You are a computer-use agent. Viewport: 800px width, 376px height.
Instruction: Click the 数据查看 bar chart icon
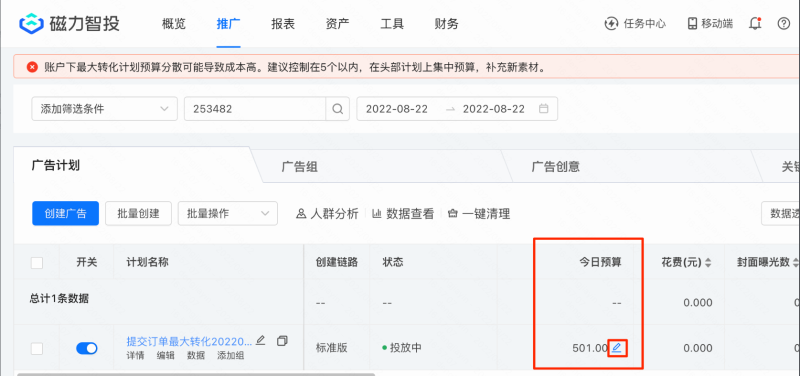point(377,214)
